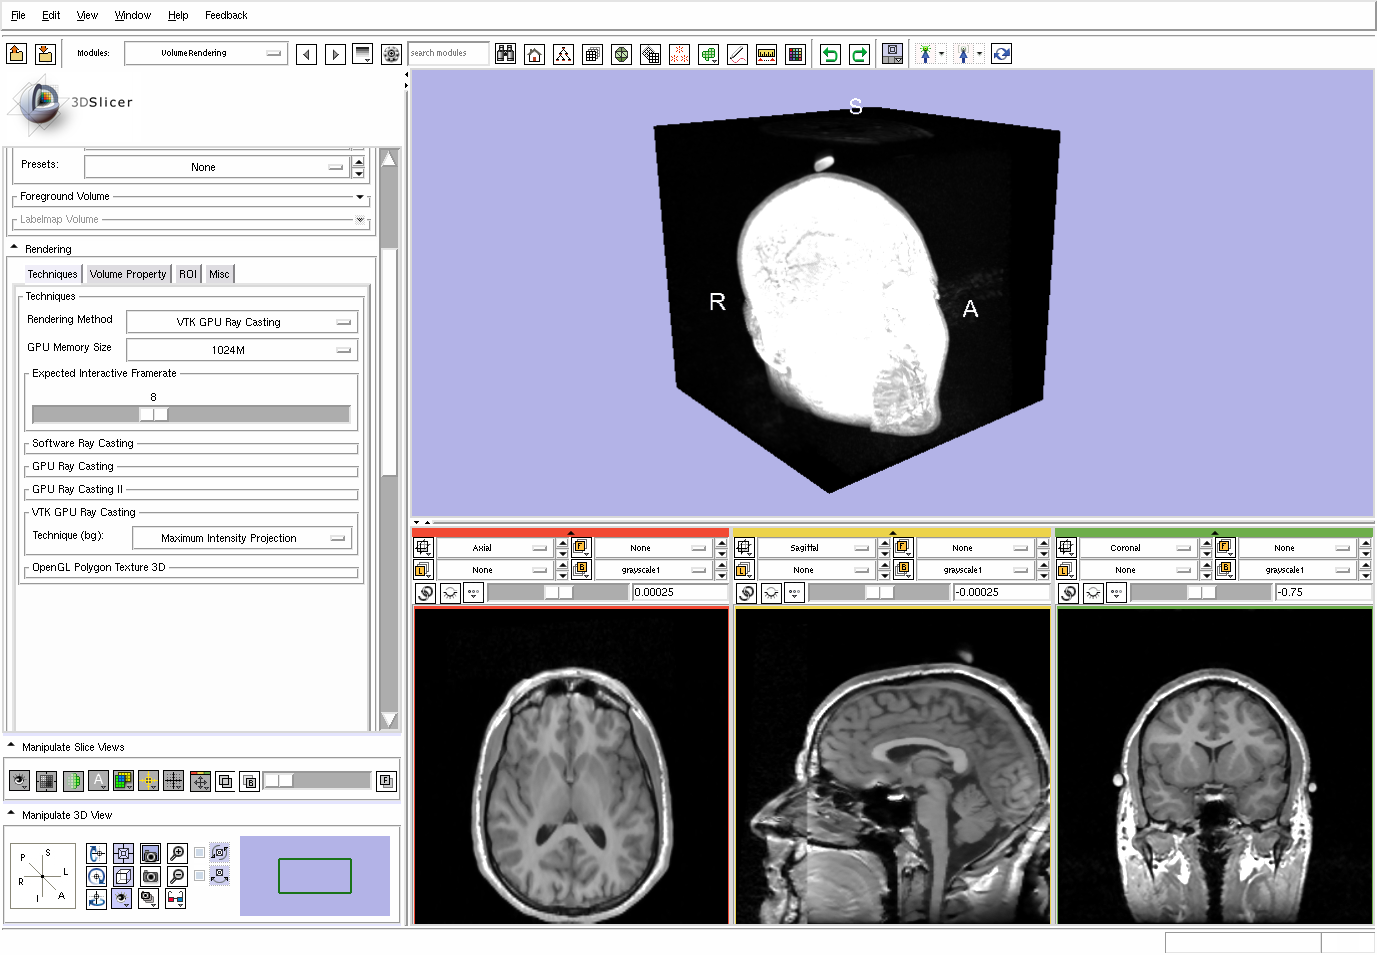
Task: Click the home module icon in the toolbar
Action: pyautogui.click(x=535, y=54)
